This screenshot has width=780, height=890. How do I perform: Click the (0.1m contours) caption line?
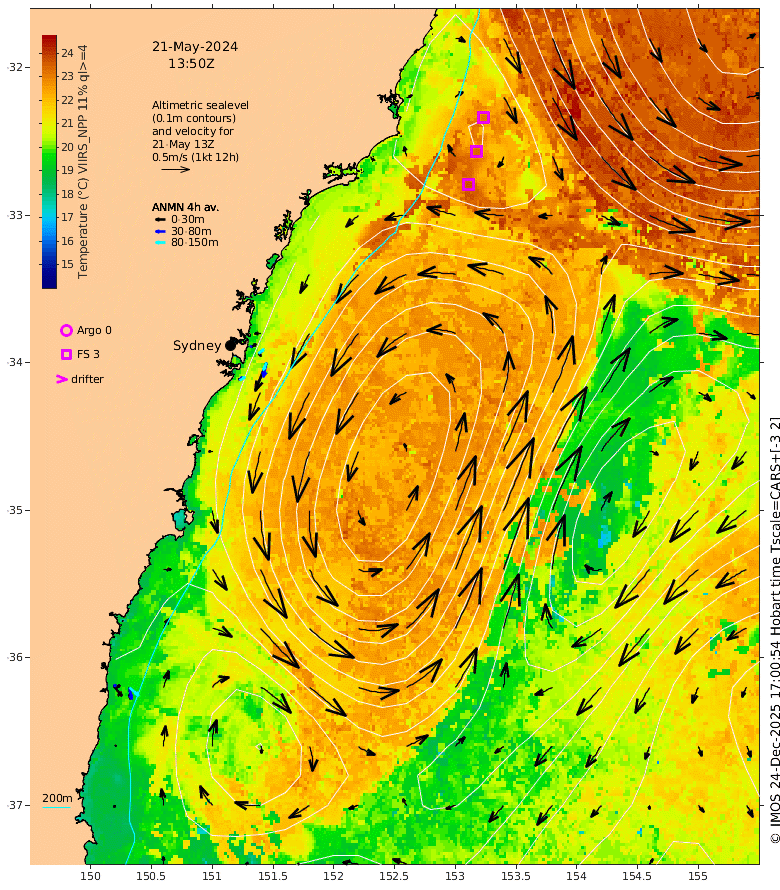tap(194, 118)
